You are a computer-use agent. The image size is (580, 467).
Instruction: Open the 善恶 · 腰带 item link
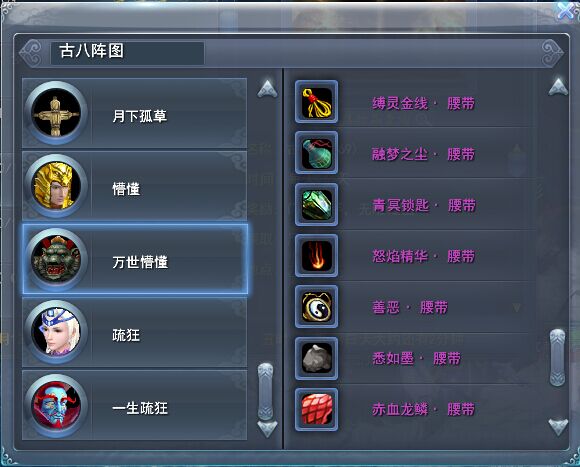pyautogui.click(x=410, y=307)
